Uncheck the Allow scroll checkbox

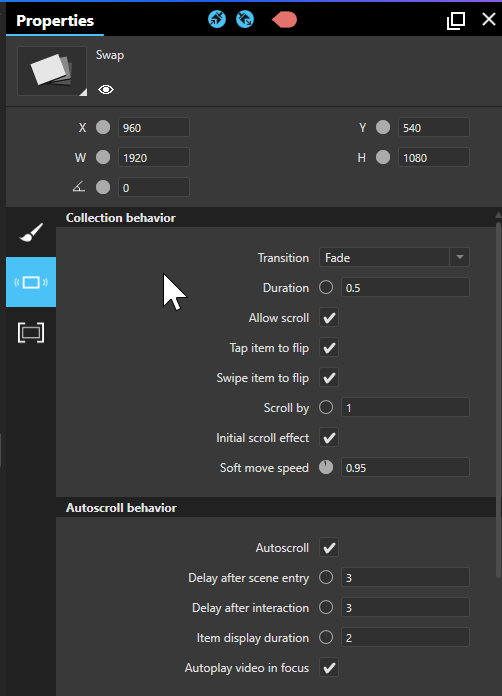click(329, 317)
